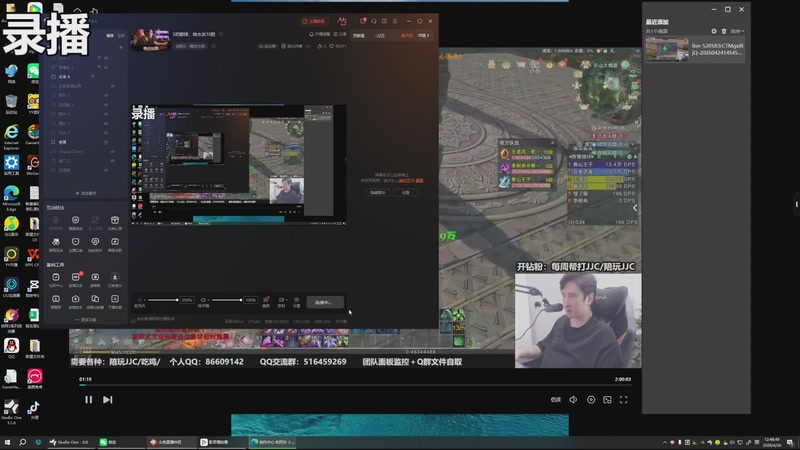Click the streamer cover thumbnail
The height and width of the screenshot is (450, 800).
(150, 40)
